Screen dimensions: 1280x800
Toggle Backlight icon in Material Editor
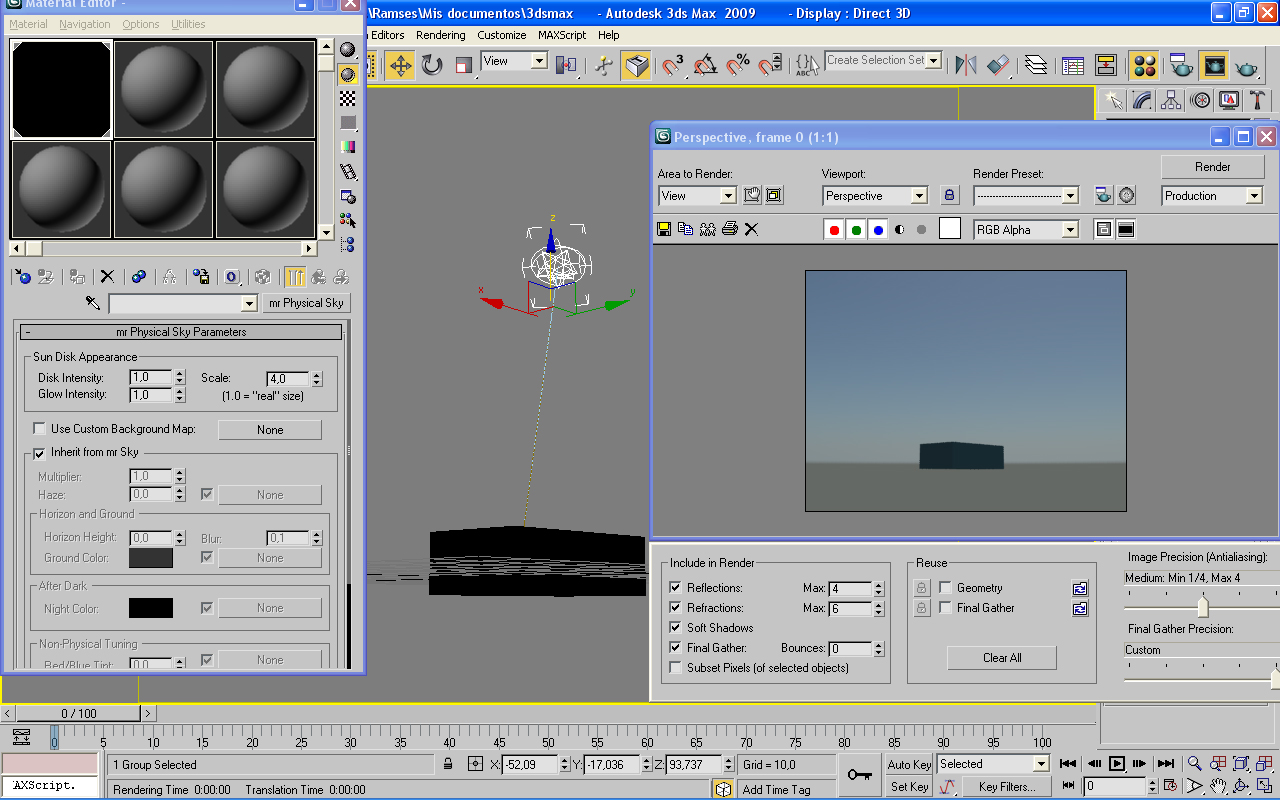348,75
